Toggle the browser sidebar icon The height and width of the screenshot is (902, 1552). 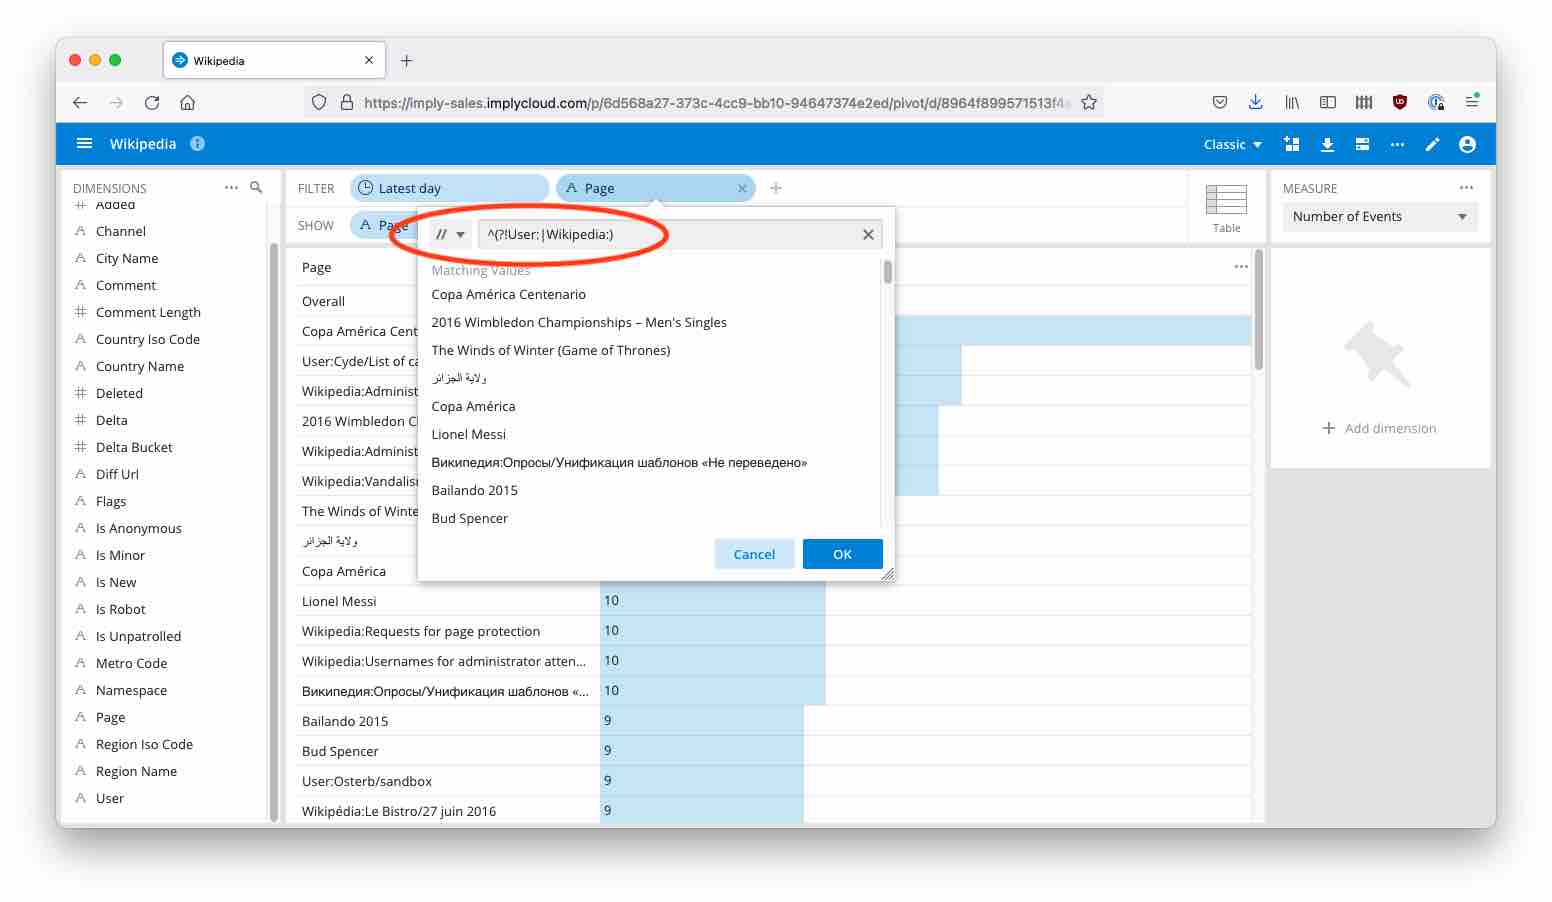[x=1328, y=102]
